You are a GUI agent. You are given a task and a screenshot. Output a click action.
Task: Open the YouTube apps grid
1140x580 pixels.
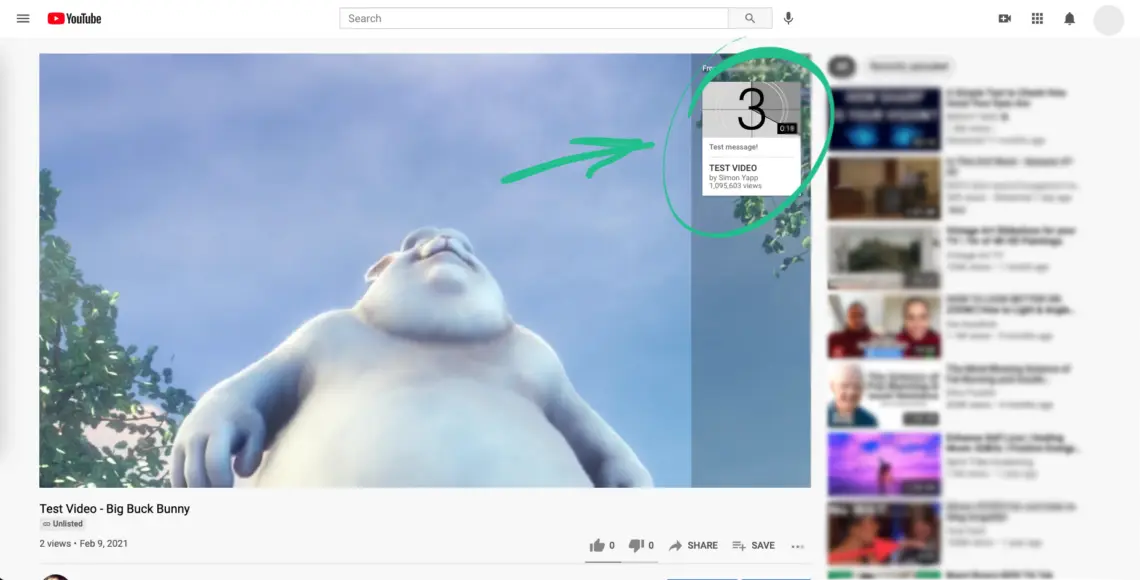click(1037, 19)
